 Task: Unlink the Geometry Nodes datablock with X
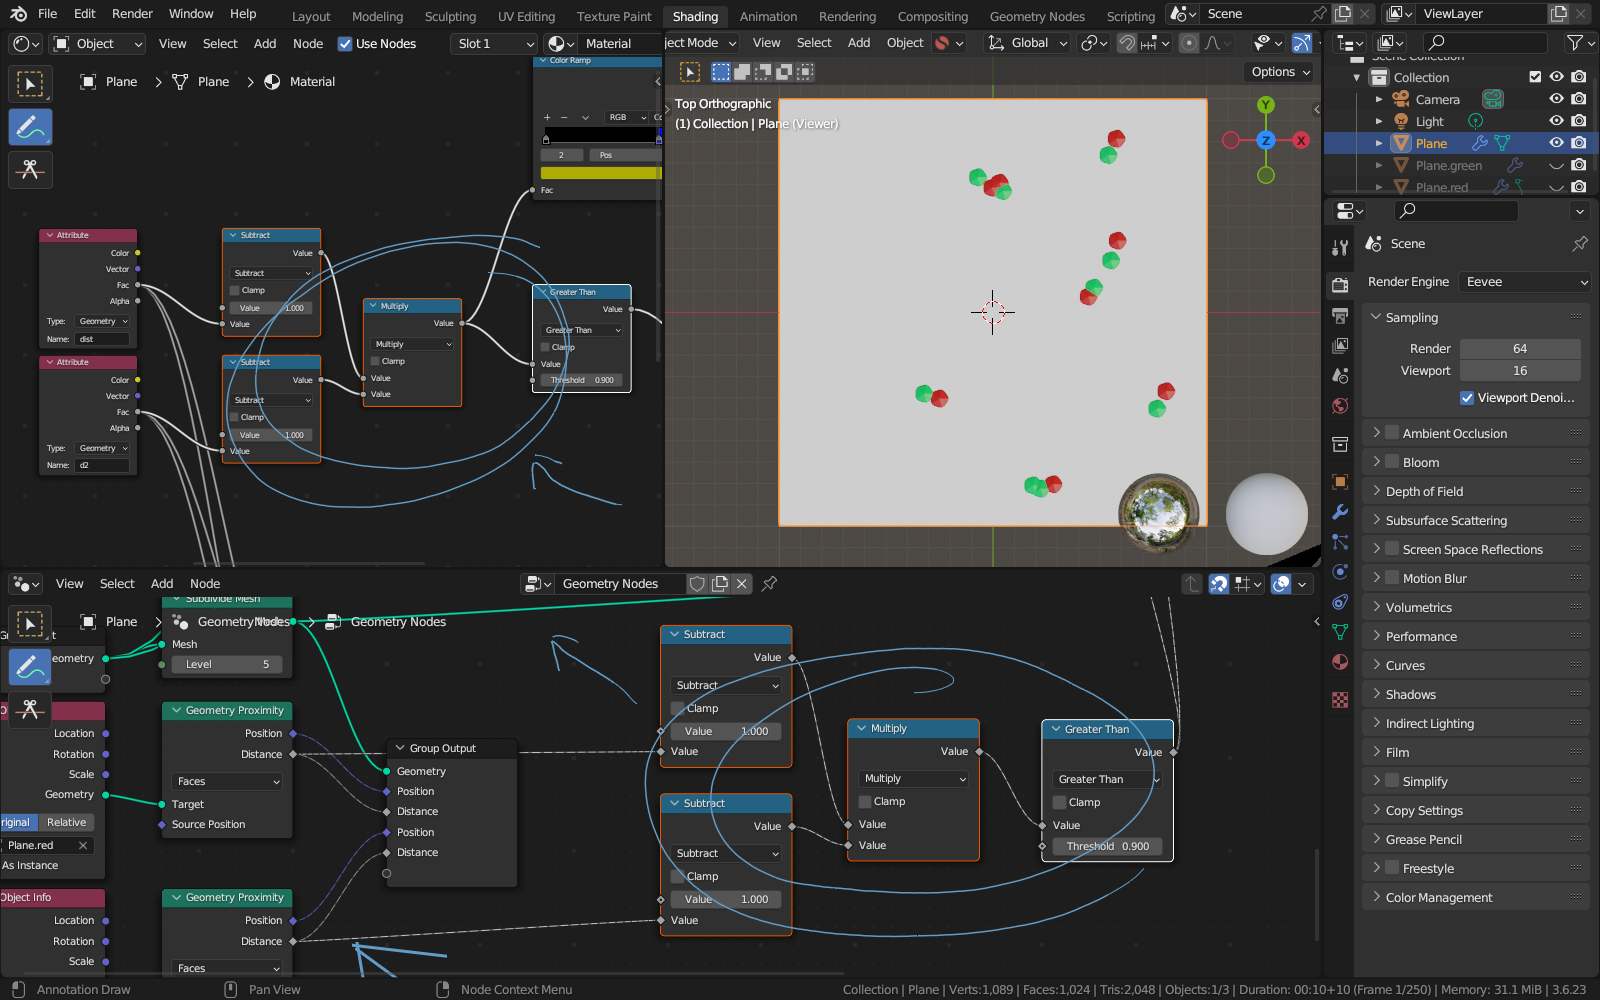click(741, 583)
